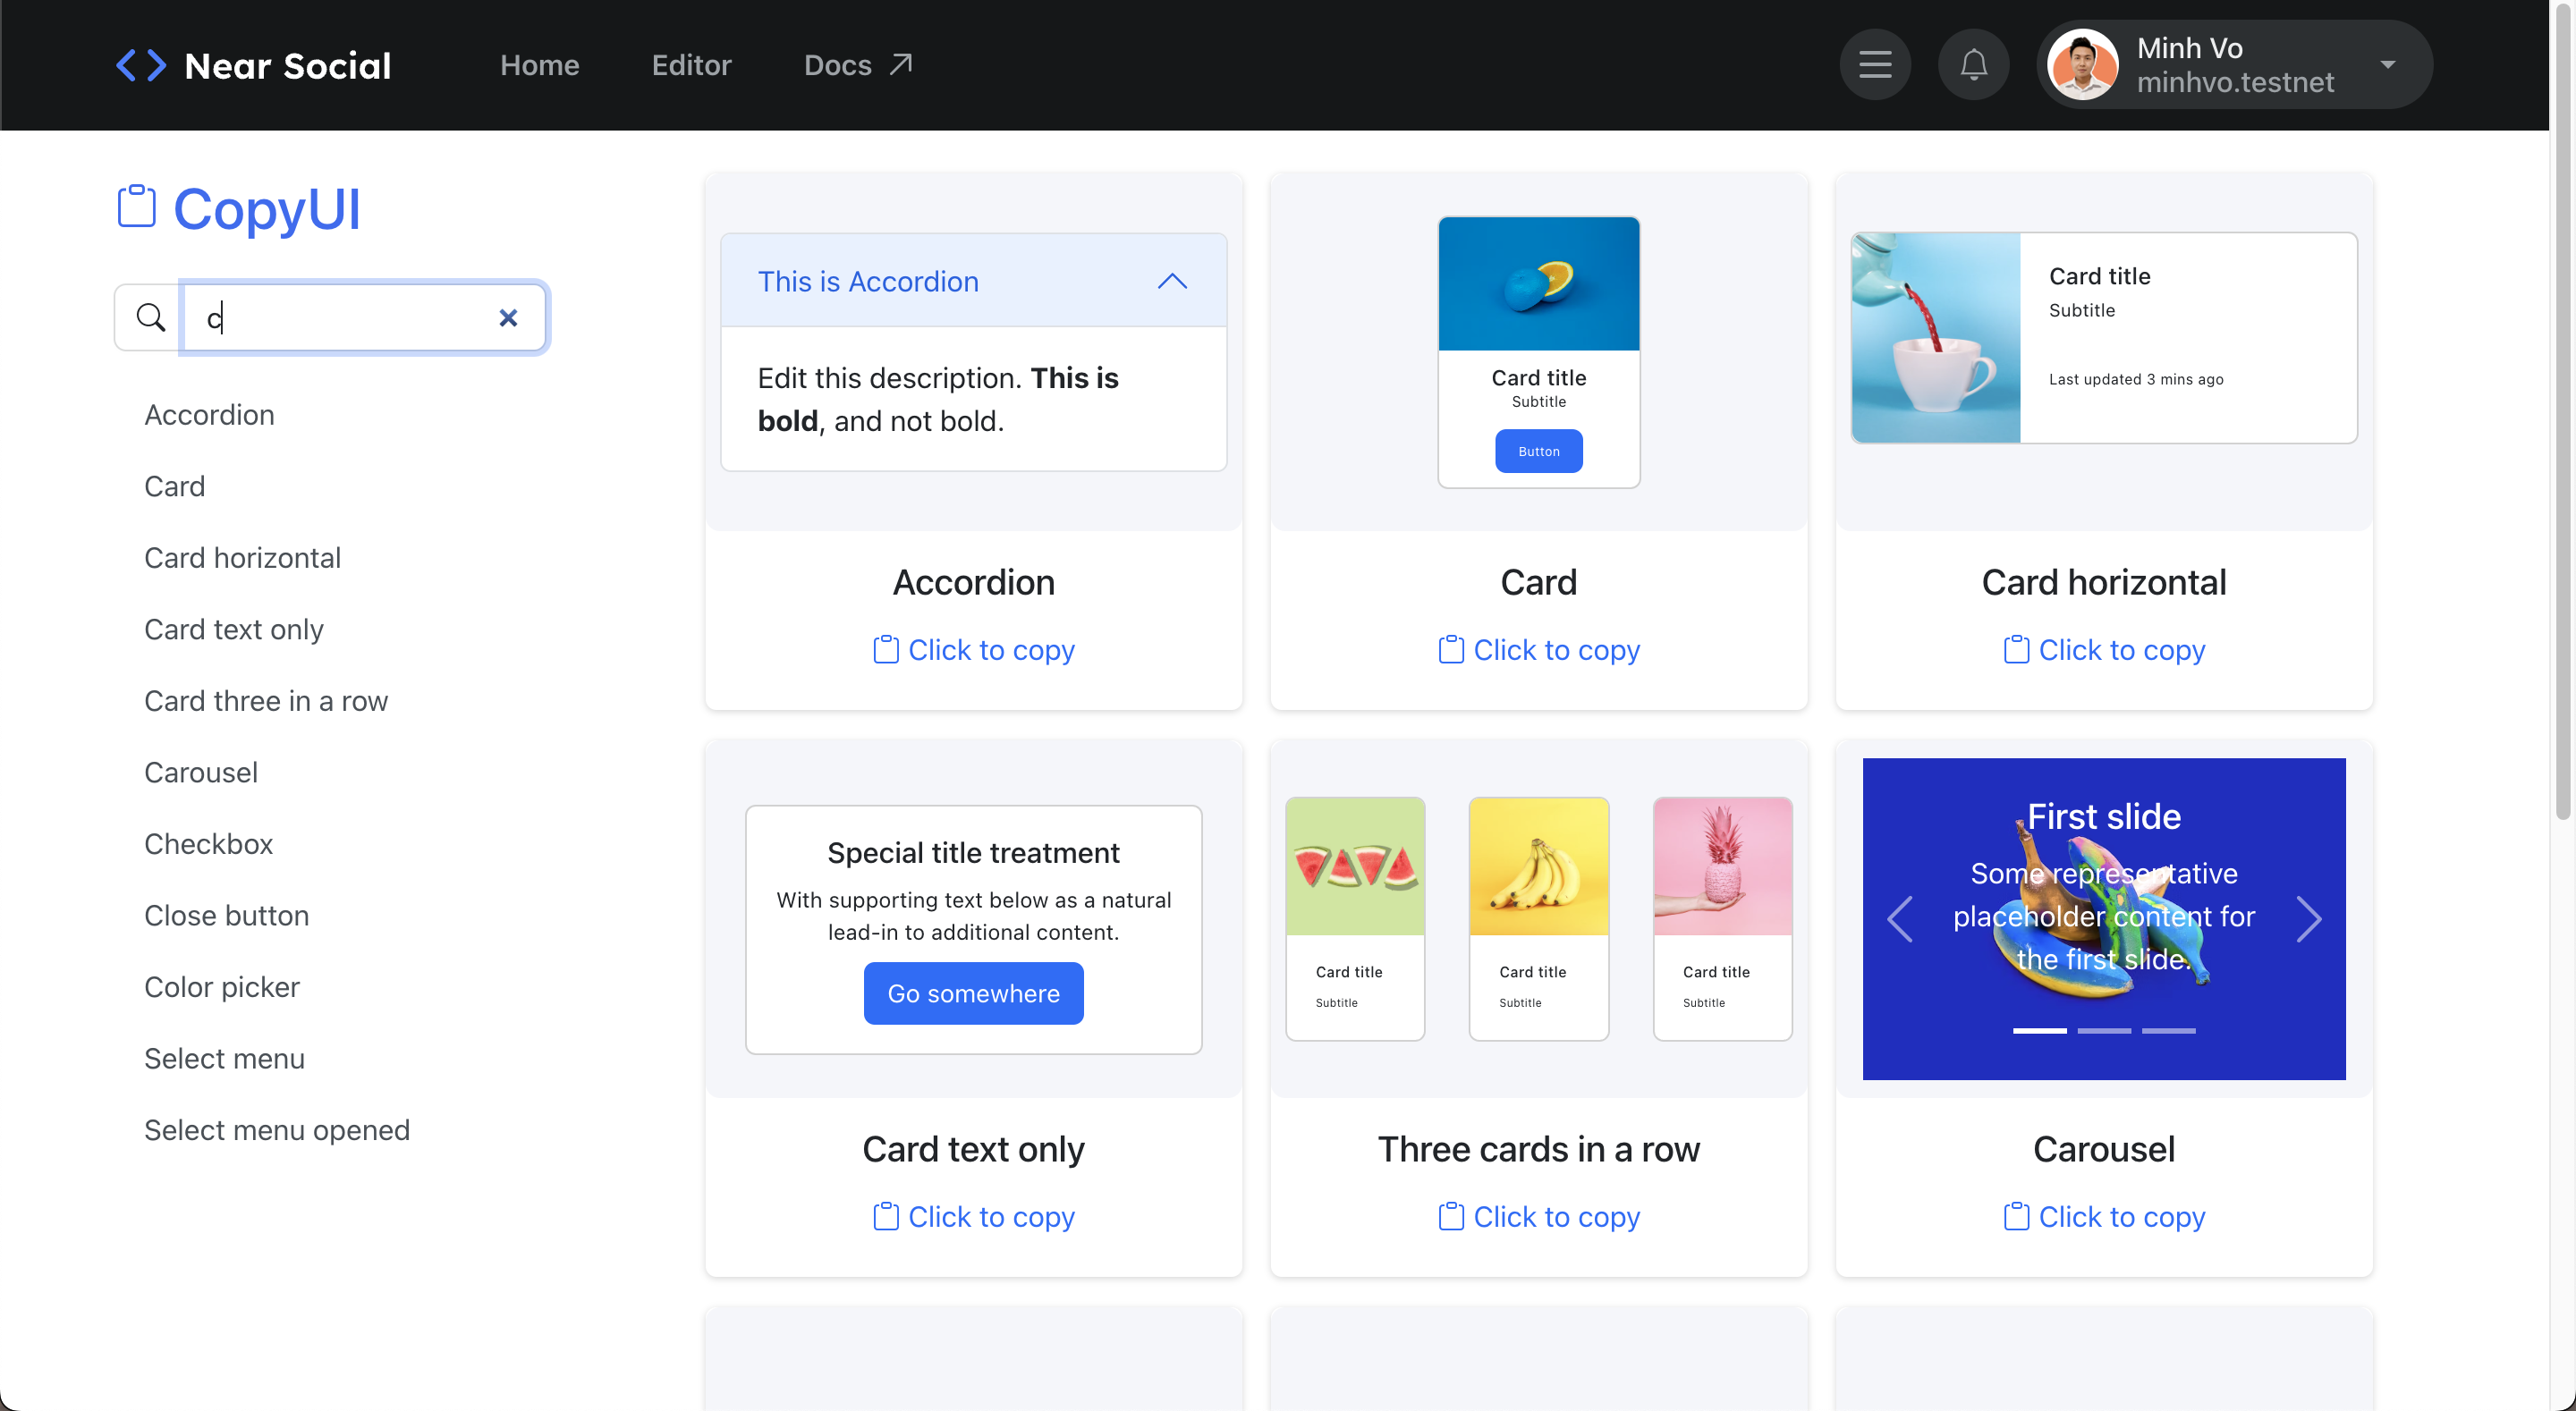Collapse the This is Accordion chevron
The image size is (2576, 1411).
[1172, 282]
